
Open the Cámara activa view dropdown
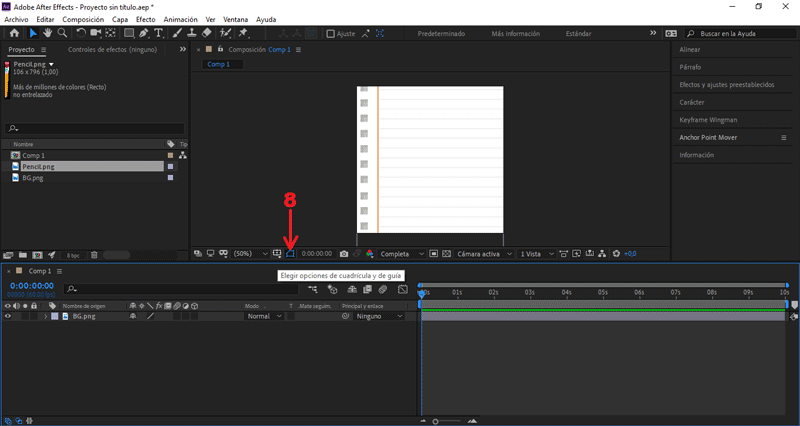484,254
